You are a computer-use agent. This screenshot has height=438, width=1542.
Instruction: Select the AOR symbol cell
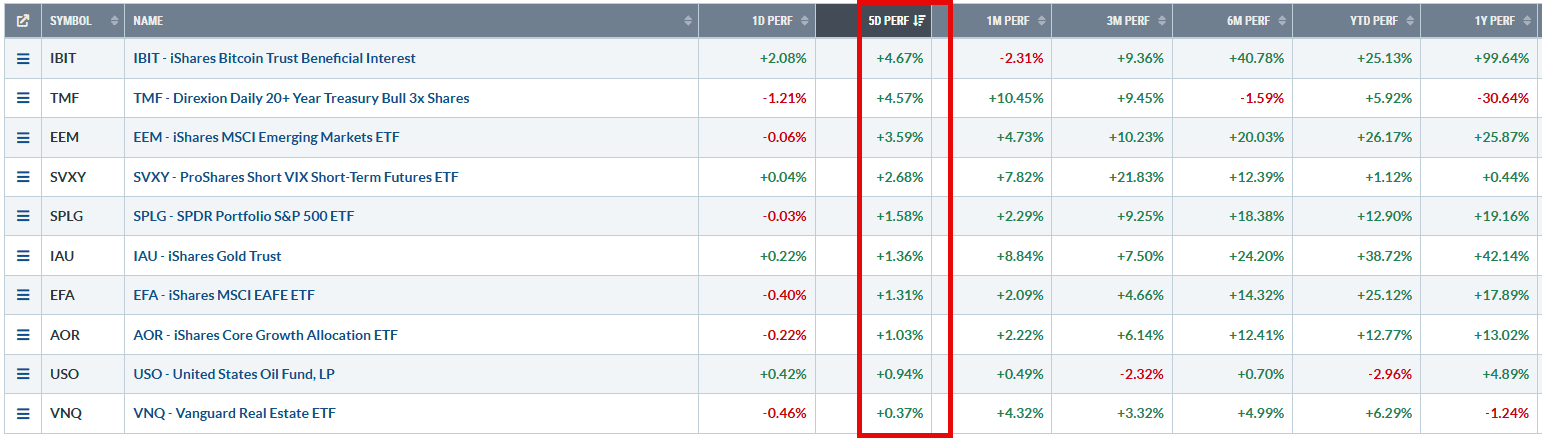(83, 335)
